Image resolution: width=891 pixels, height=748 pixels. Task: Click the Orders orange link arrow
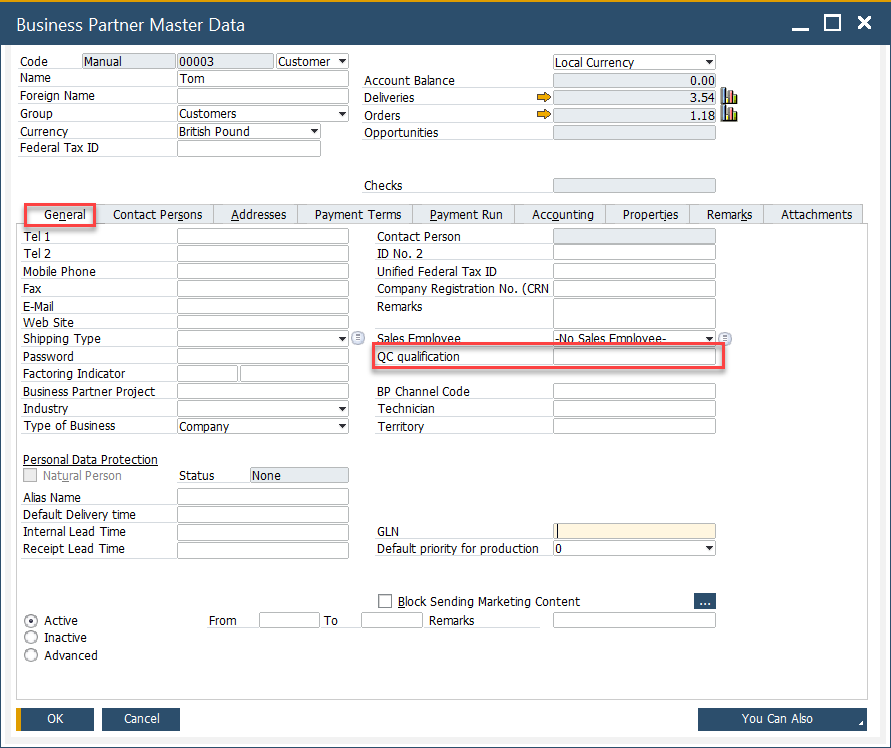(x=543, y=115)
